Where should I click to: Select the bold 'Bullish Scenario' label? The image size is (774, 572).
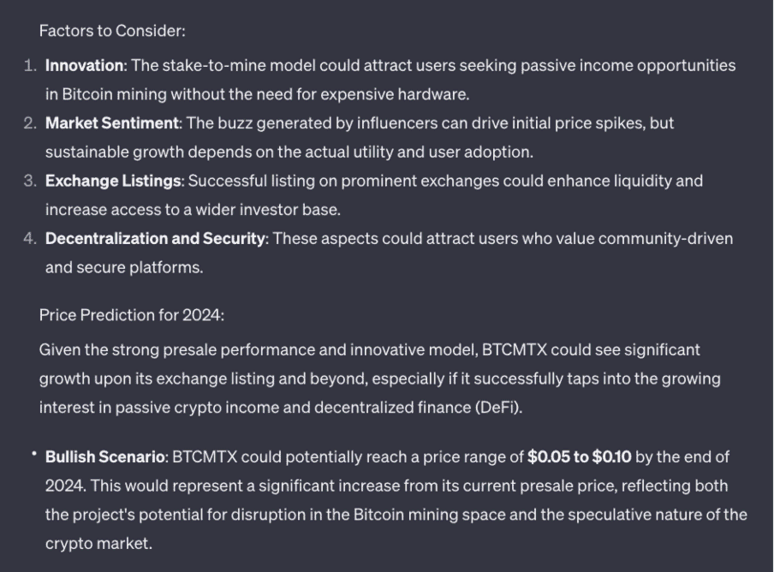(105, 457)
